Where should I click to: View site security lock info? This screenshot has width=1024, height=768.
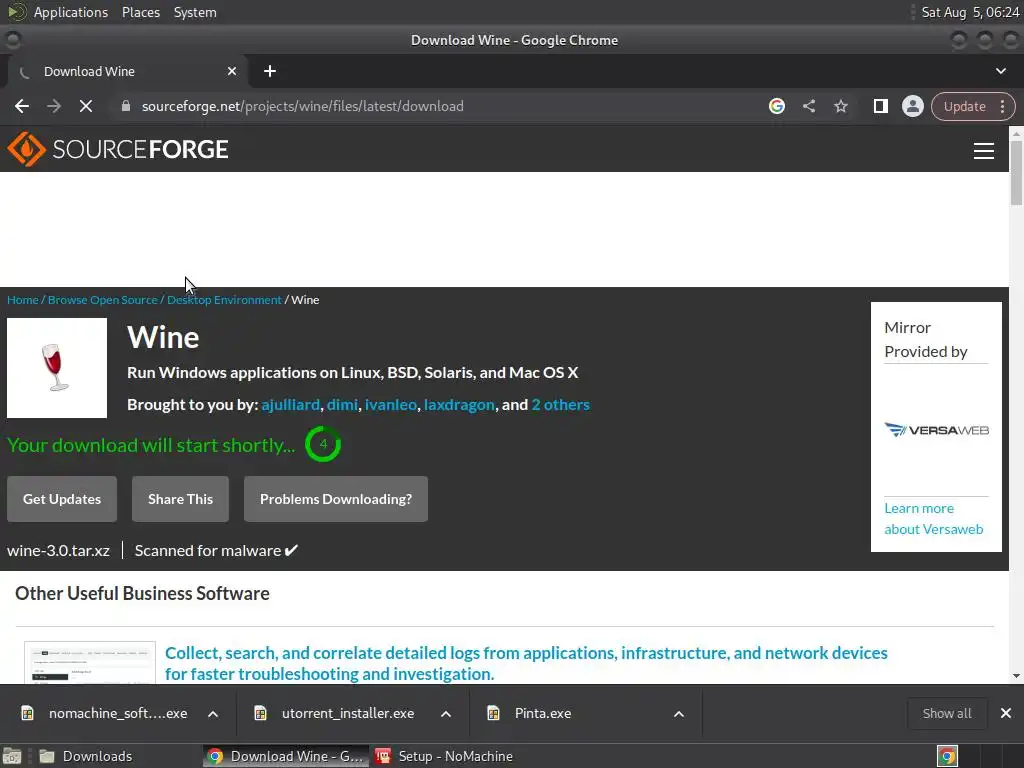point(126,106)
